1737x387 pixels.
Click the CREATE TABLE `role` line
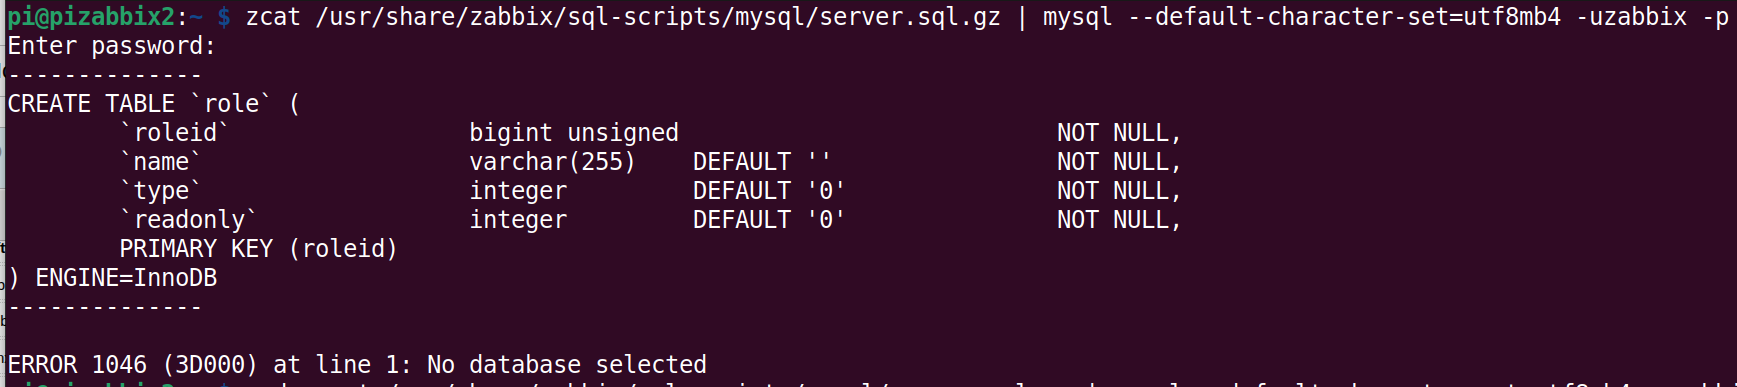coord(153,104)
